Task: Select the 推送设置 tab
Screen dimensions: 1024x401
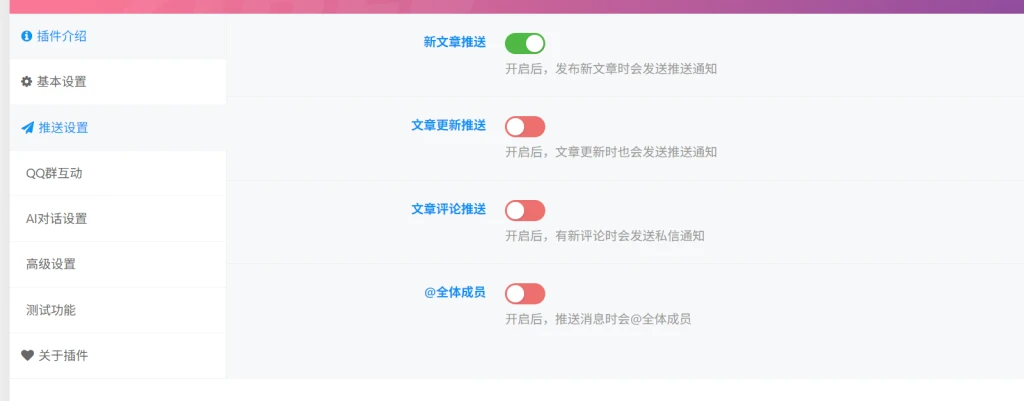Action: 118,128
